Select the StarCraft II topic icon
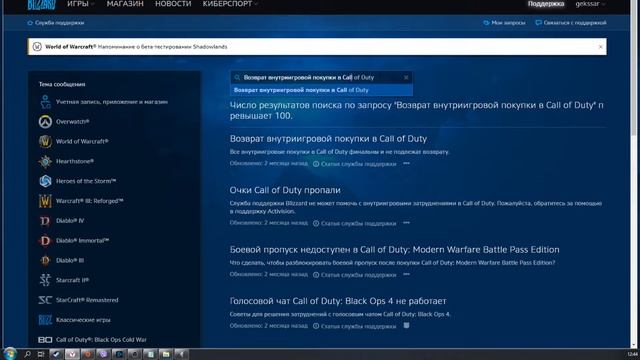Image resolution: width=640 pixels, height=360 pixels. [45, 280]
